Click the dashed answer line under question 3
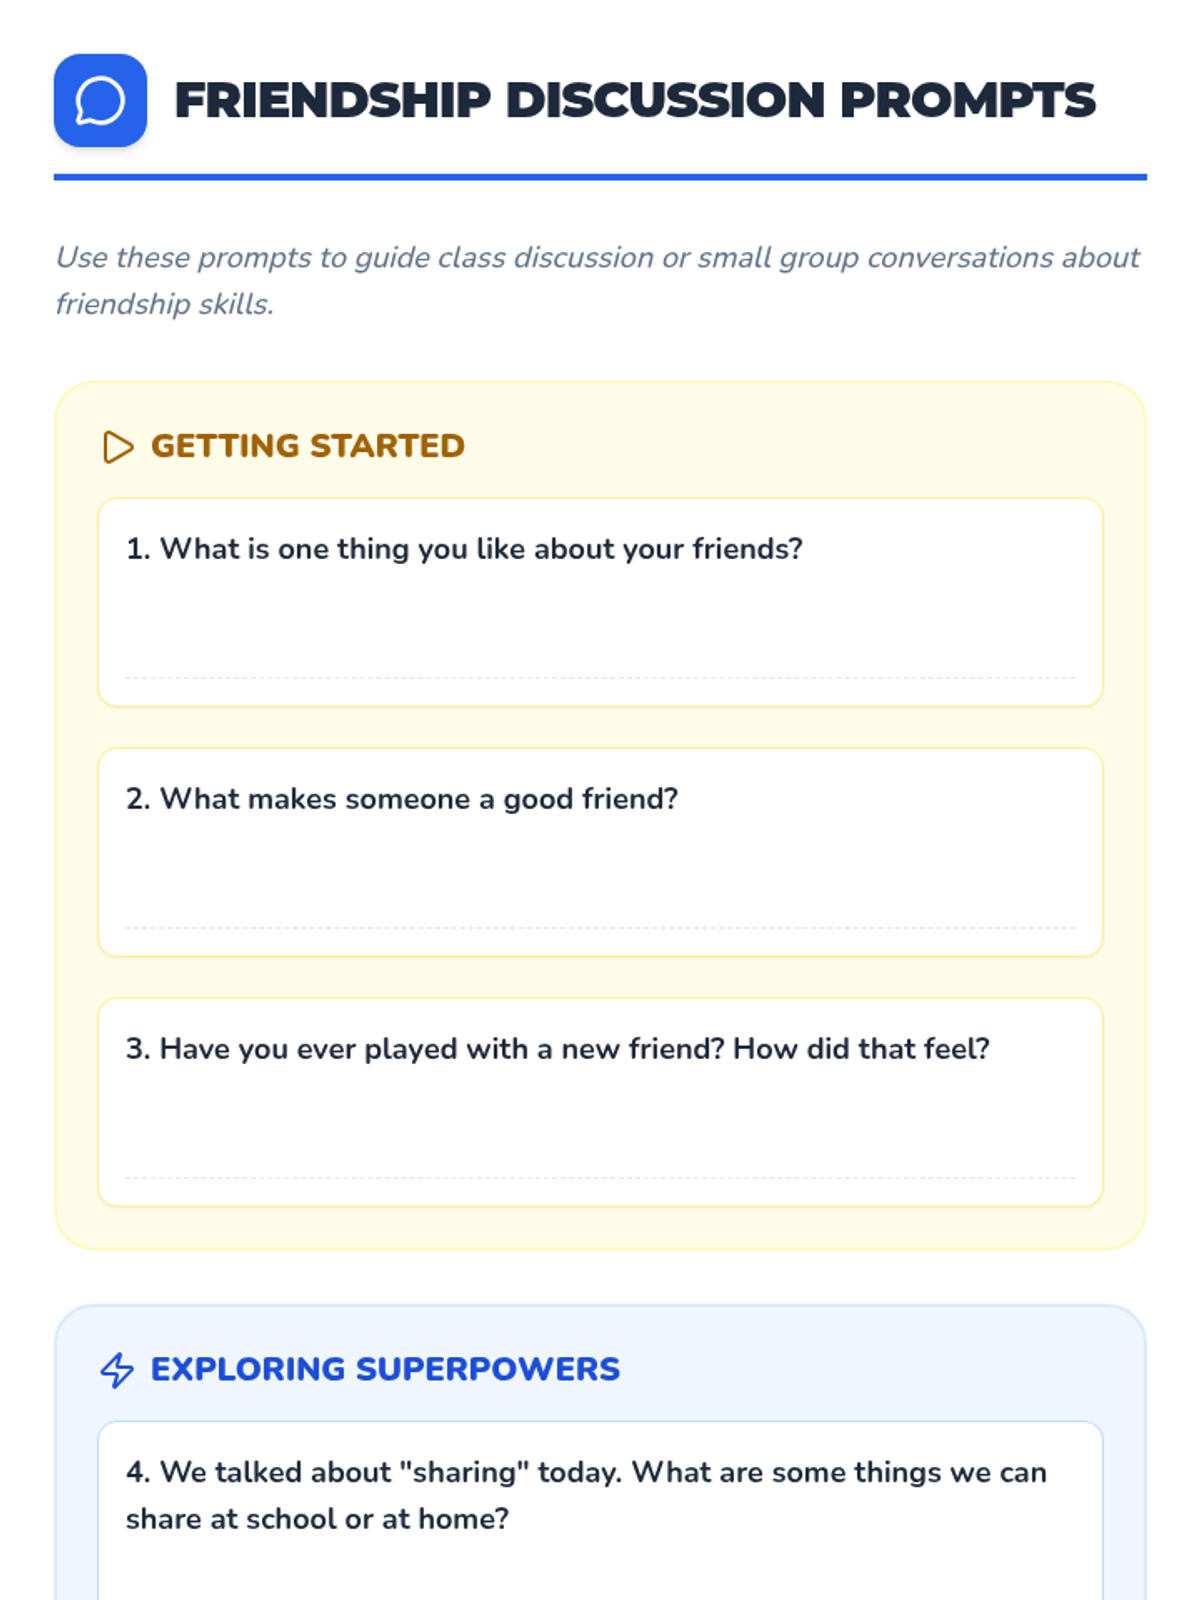Viewport: 1200px width, 1600px height. [x=600, y=1178]
